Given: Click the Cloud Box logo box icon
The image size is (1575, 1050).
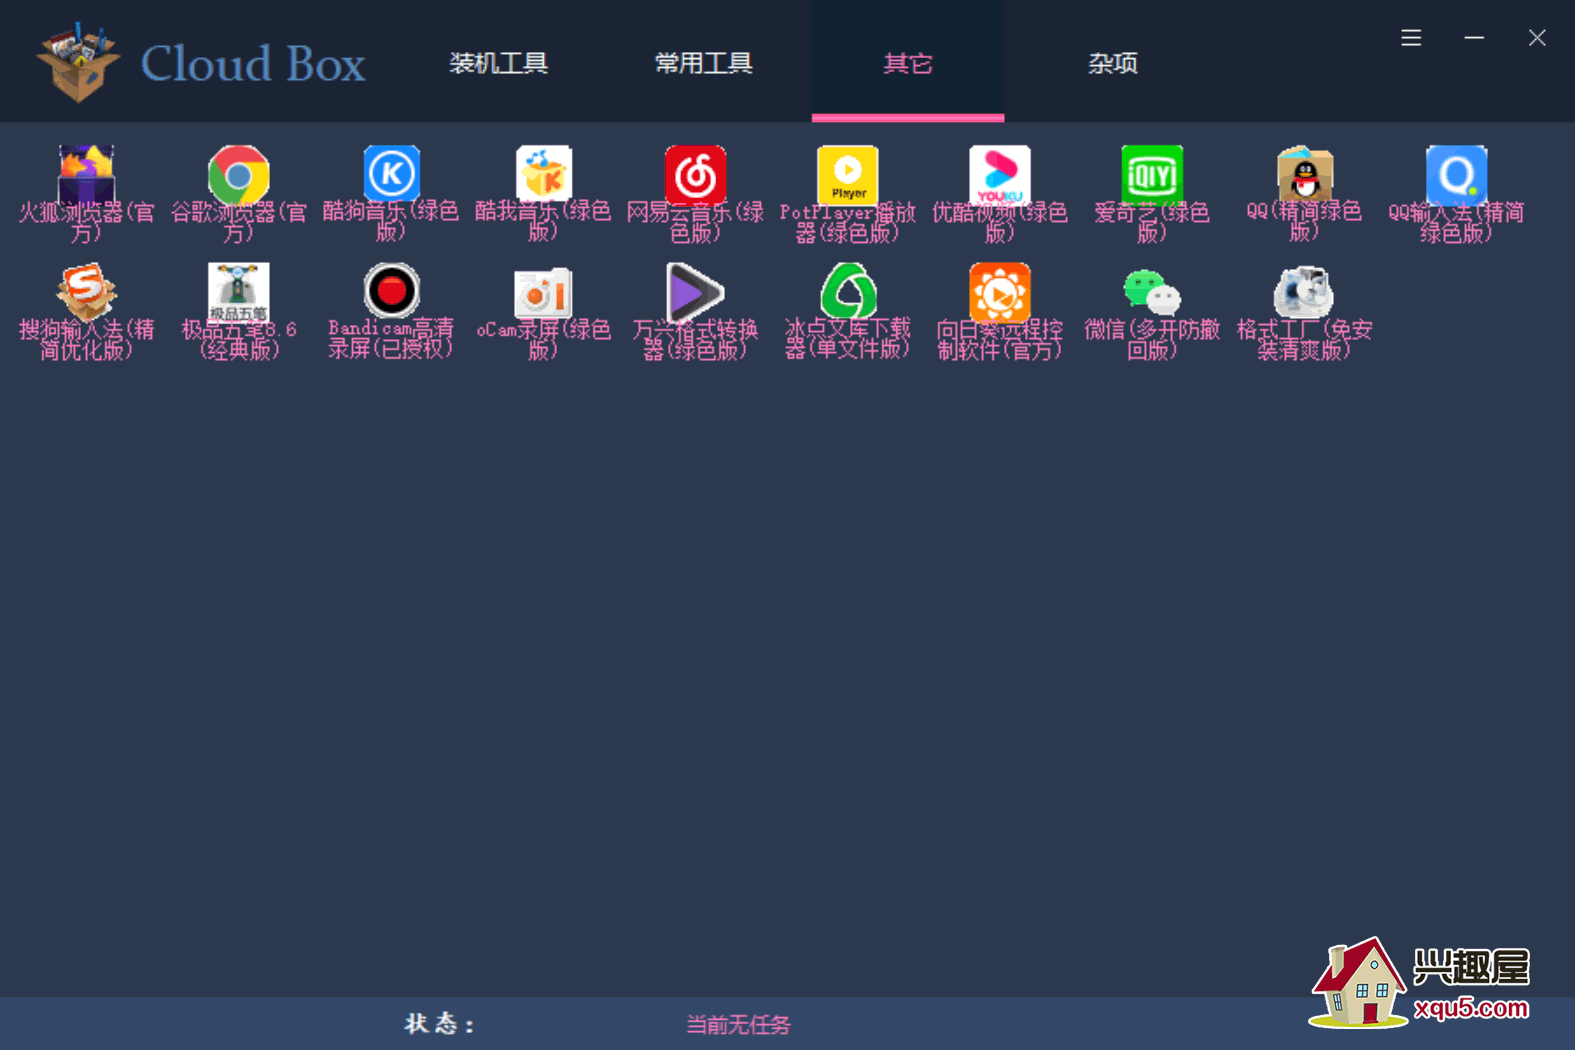Looking at the screenshot, I should click(78, 62).
